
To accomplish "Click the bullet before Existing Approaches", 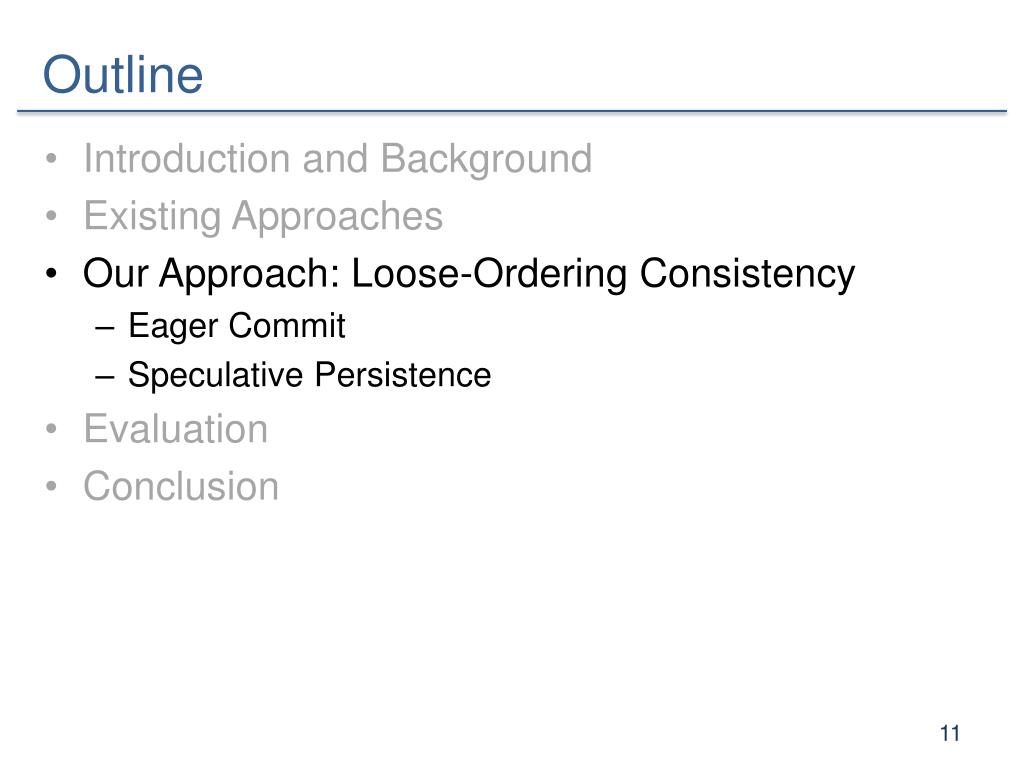I will coord(52,216).
